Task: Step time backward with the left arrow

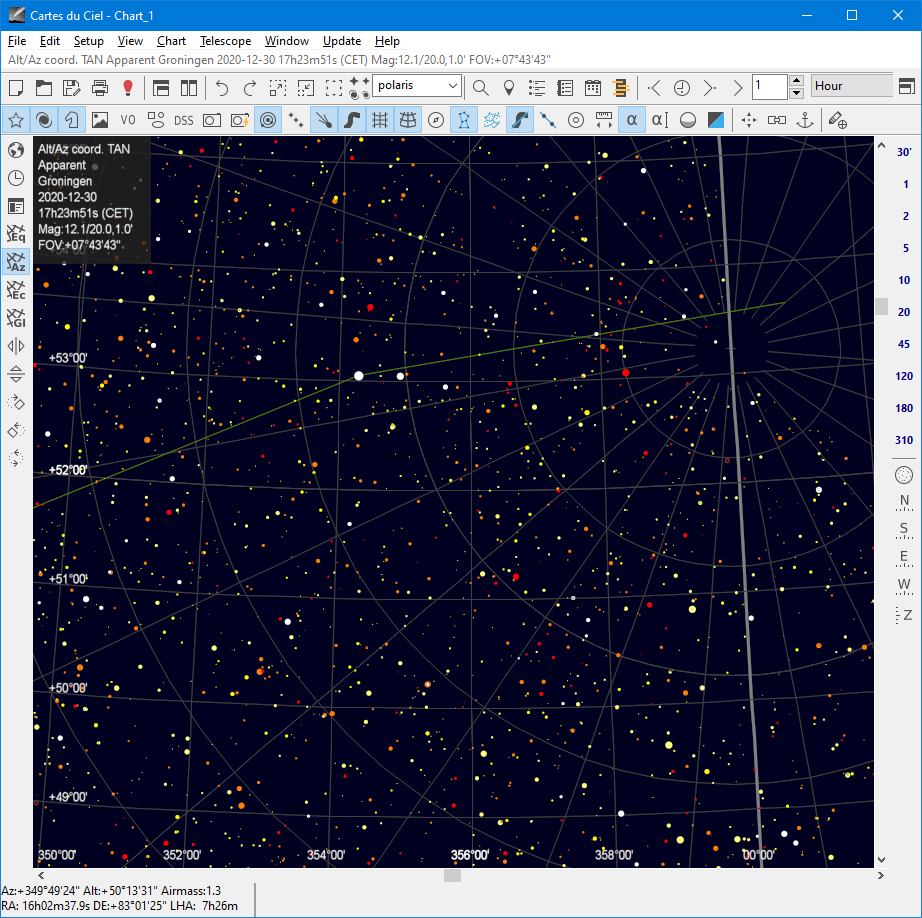Action: tap(654, 88)
